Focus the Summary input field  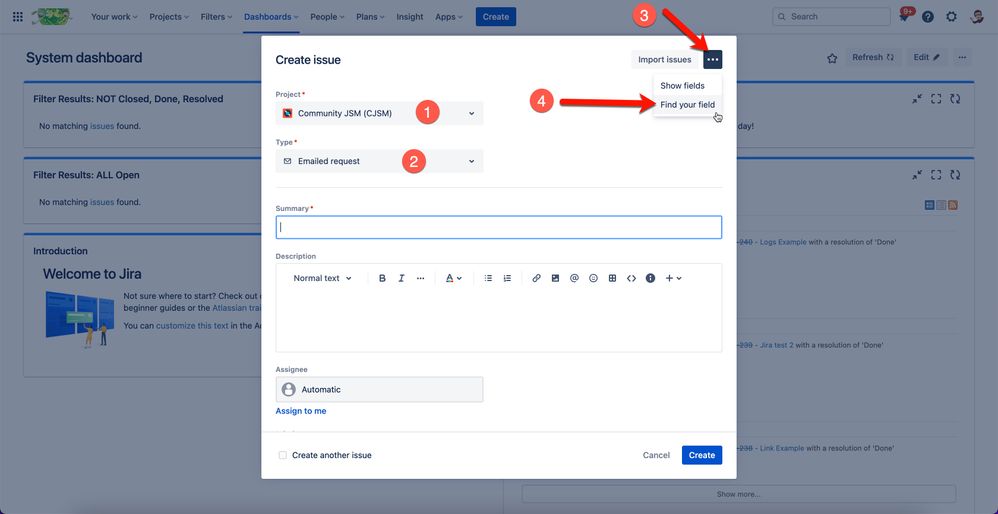click(498, 227)
